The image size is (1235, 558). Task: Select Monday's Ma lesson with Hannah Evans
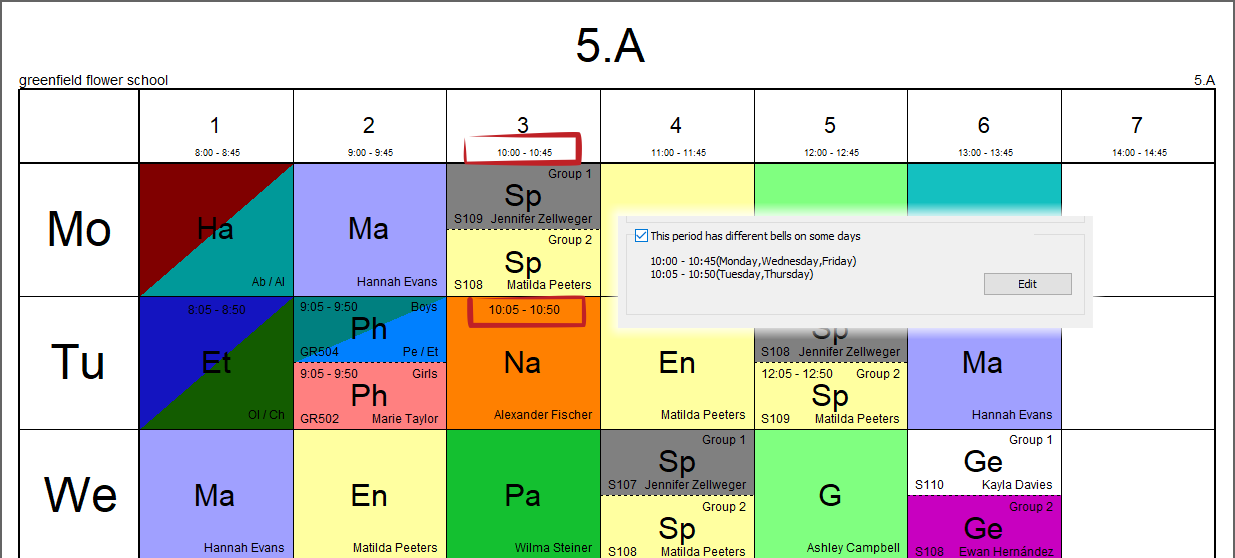[x=369, y=230]
